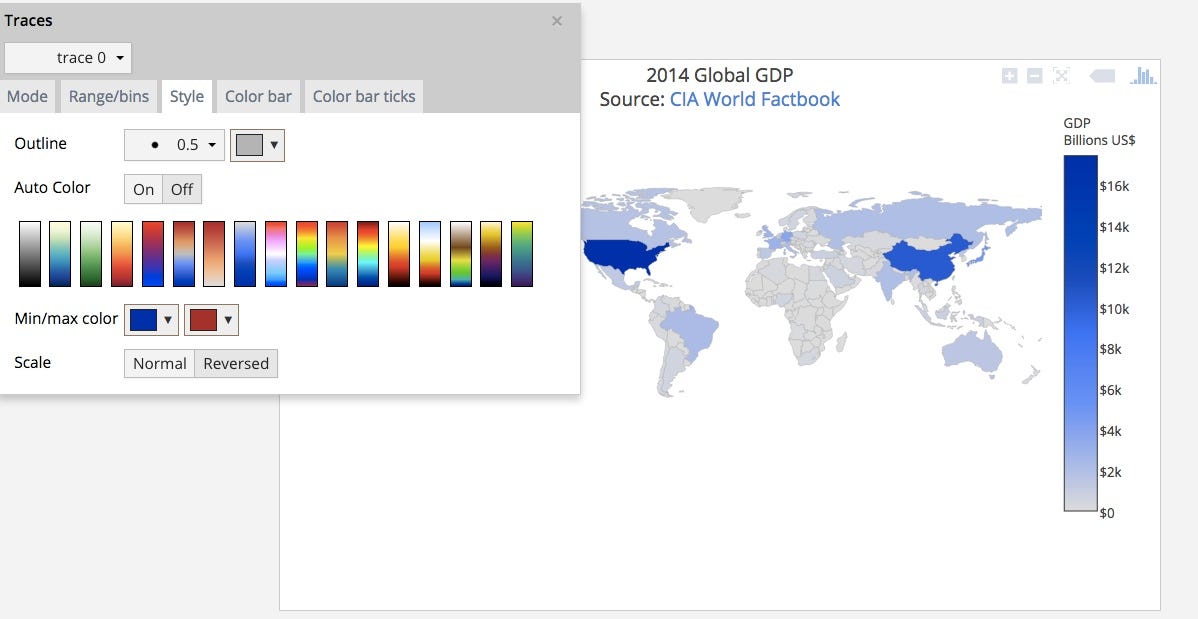Image resolution: width=1198 pixels, height=619 pixels.
Task: Click the $8k colorbar tick label
Action: tap(1111, 349)
